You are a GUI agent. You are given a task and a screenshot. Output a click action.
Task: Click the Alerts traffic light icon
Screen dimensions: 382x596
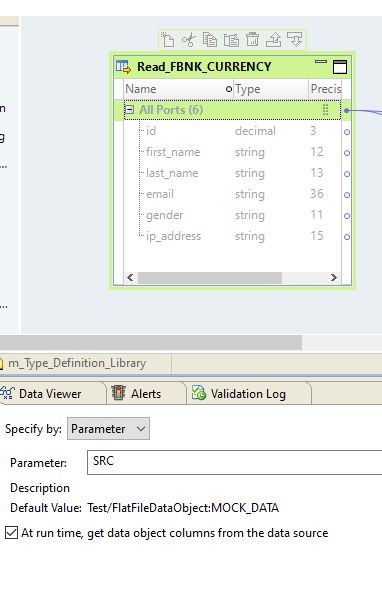tap(119, 393)
